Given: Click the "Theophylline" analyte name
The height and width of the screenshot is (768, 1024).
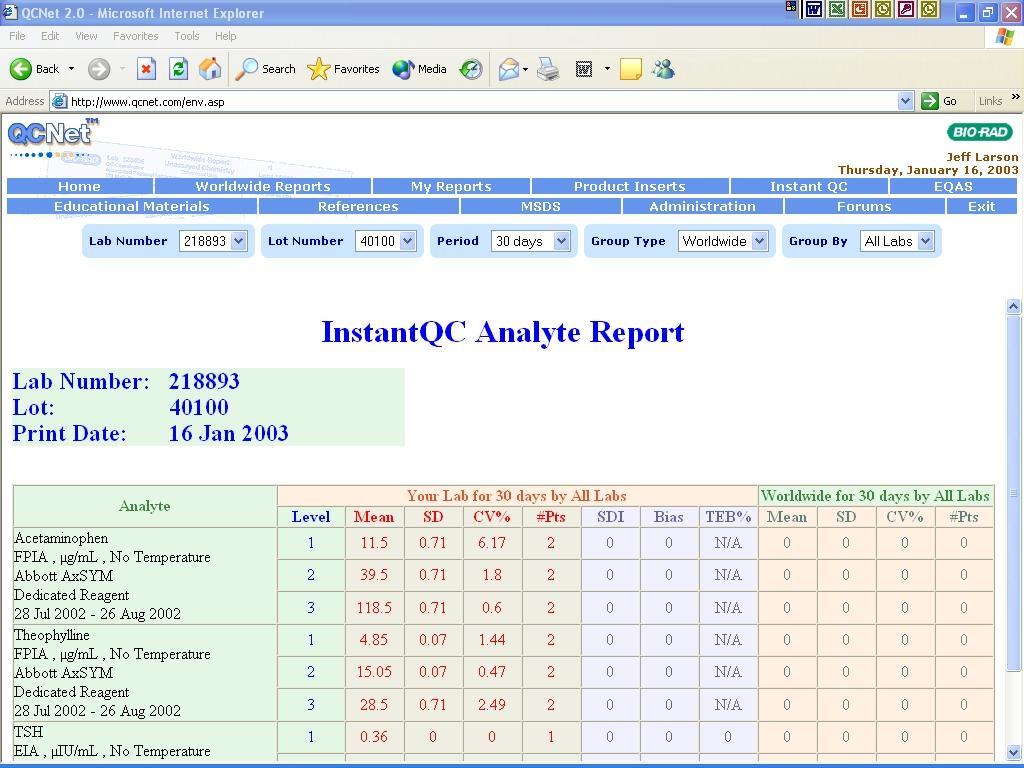Looking at the screenshot, I should pyautogui.click(x=52, y=635).
